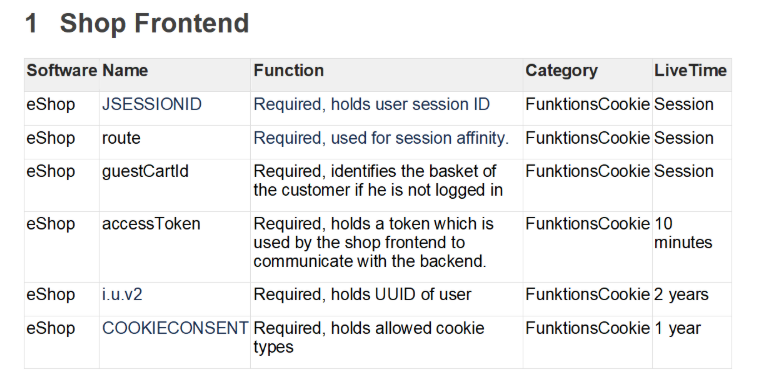Click 'Required, holds UUID of user' text
The height and width of the screenshot is (371, 758).
[x=362, y=295]
